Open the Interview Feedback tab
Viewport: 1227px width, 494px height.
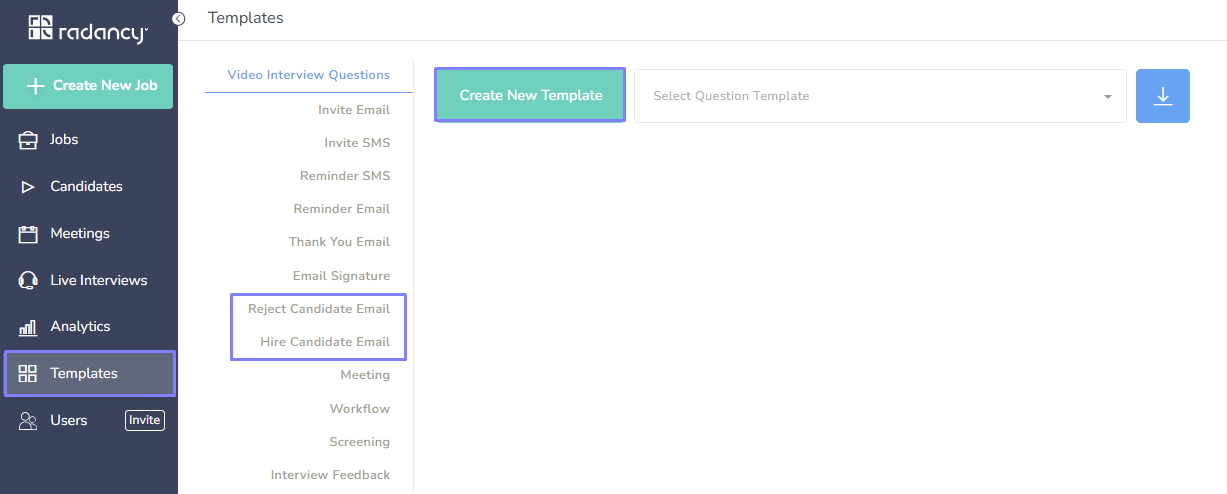pyautogui.click(x=330, y=475)
